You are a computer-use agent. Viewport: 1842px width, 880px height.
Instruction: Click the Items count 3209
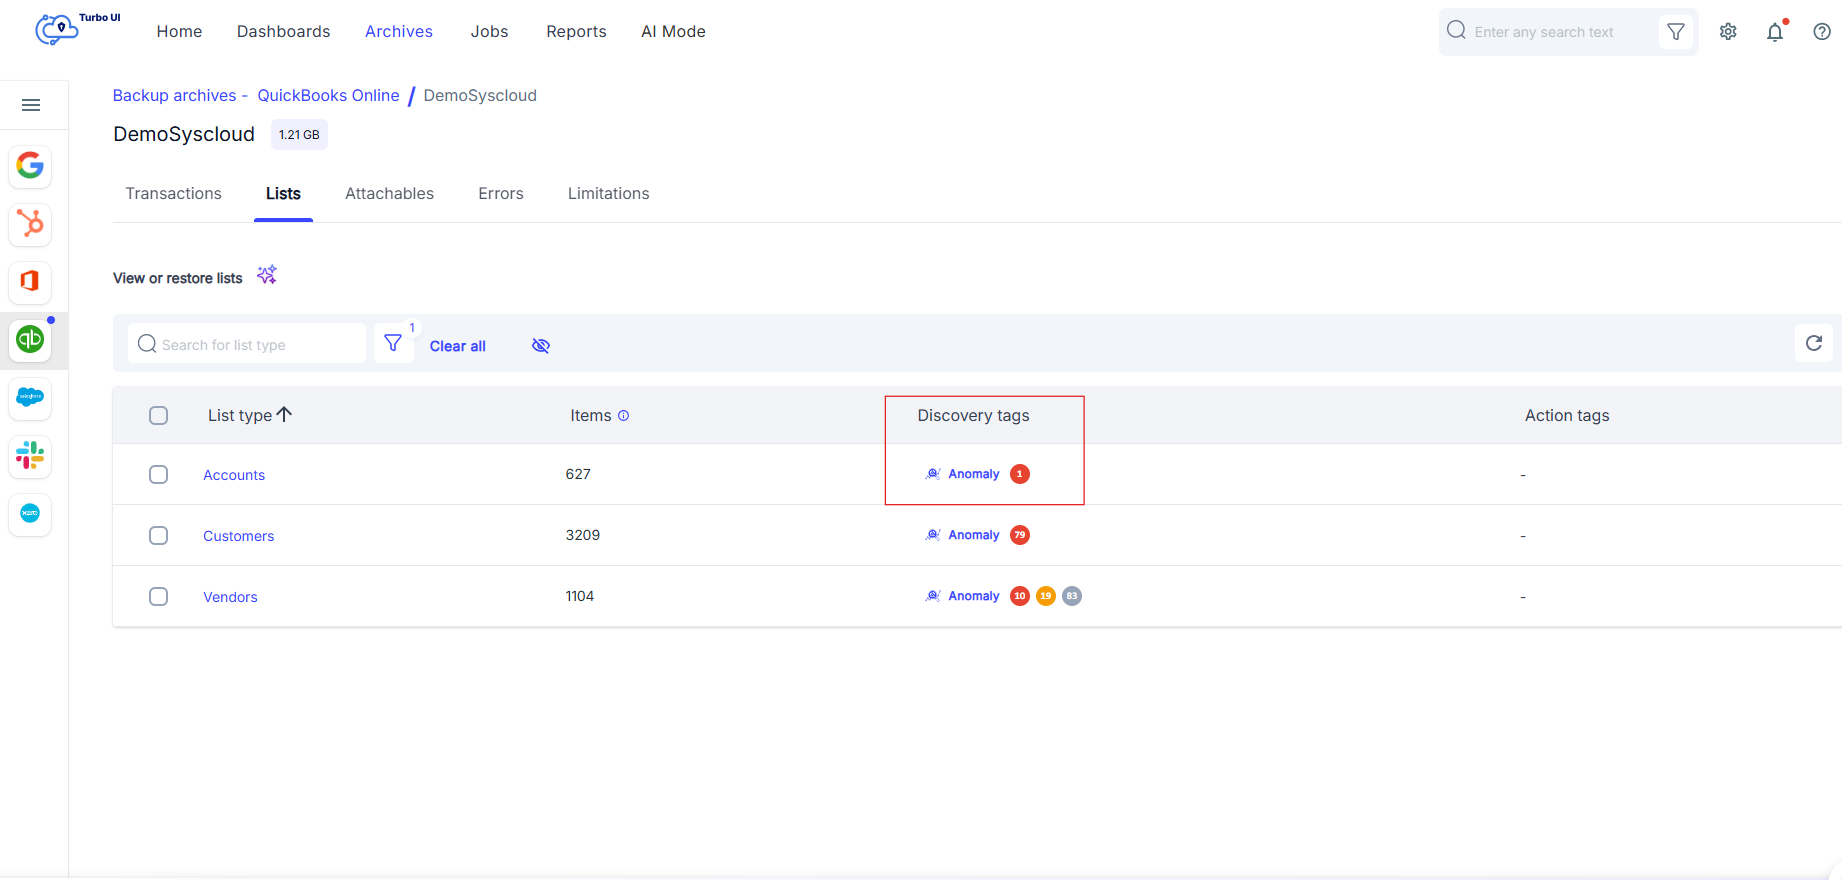coord(583,535)
